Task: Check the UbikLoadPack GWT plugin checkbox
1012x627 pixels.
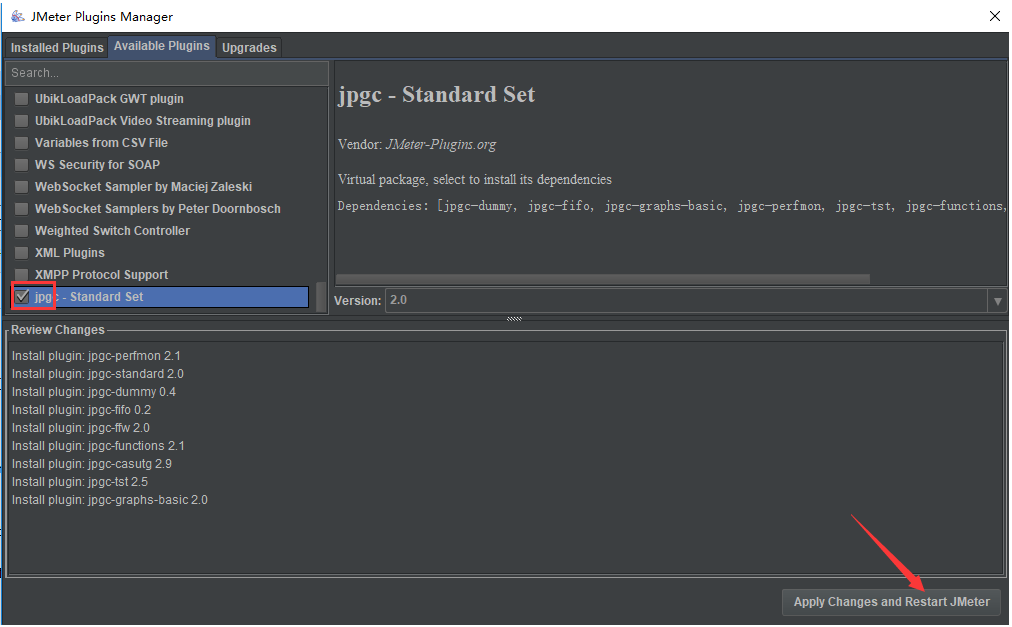Action: coord(22,99)
